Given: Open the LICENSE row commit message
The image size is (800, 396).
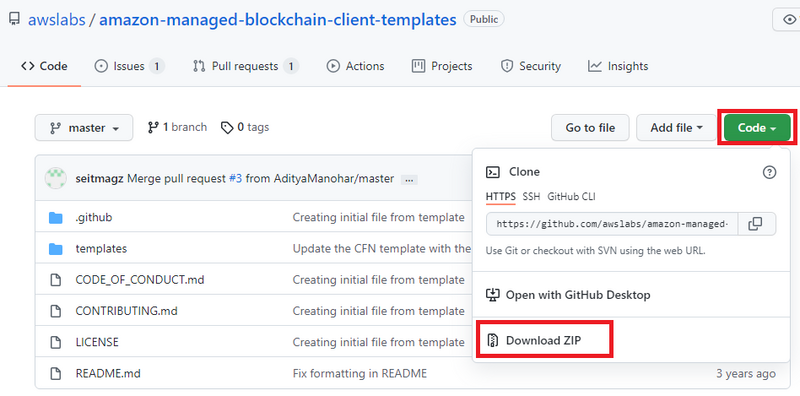Looking at the screenshot, I should click(379, 342).
